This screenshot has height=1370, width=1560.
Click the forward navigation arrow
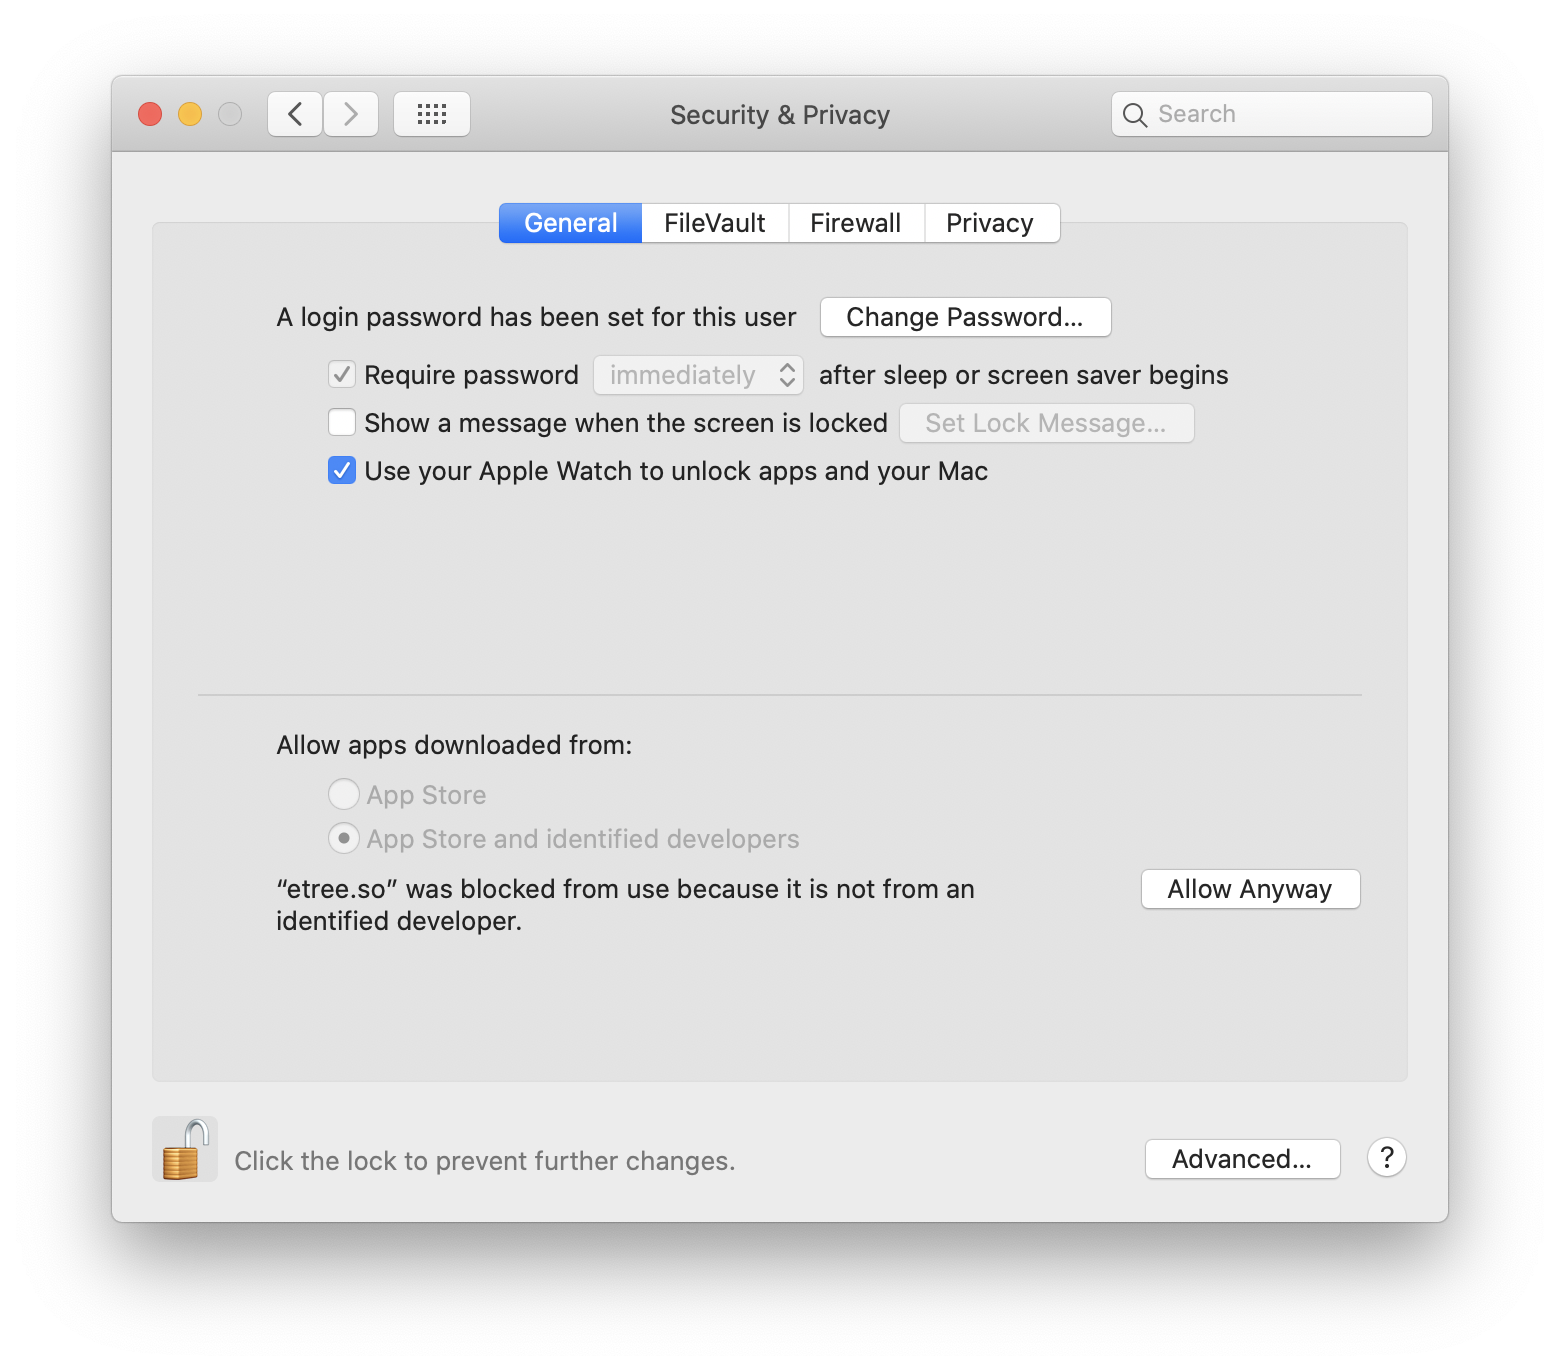(351, 114)
